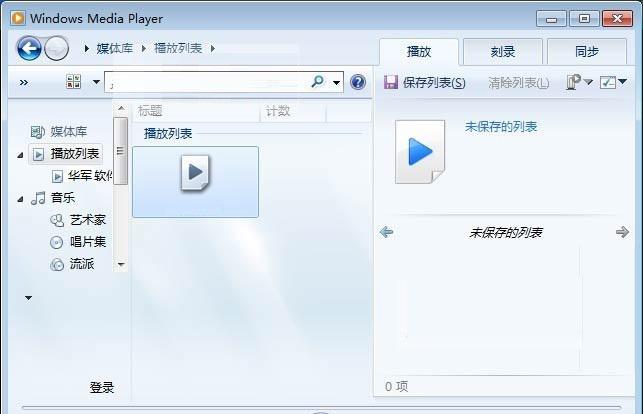This screenshot has height=414, width=643.
Task: Select 播放列表 in navigation tree
Action: coord(75,154)
